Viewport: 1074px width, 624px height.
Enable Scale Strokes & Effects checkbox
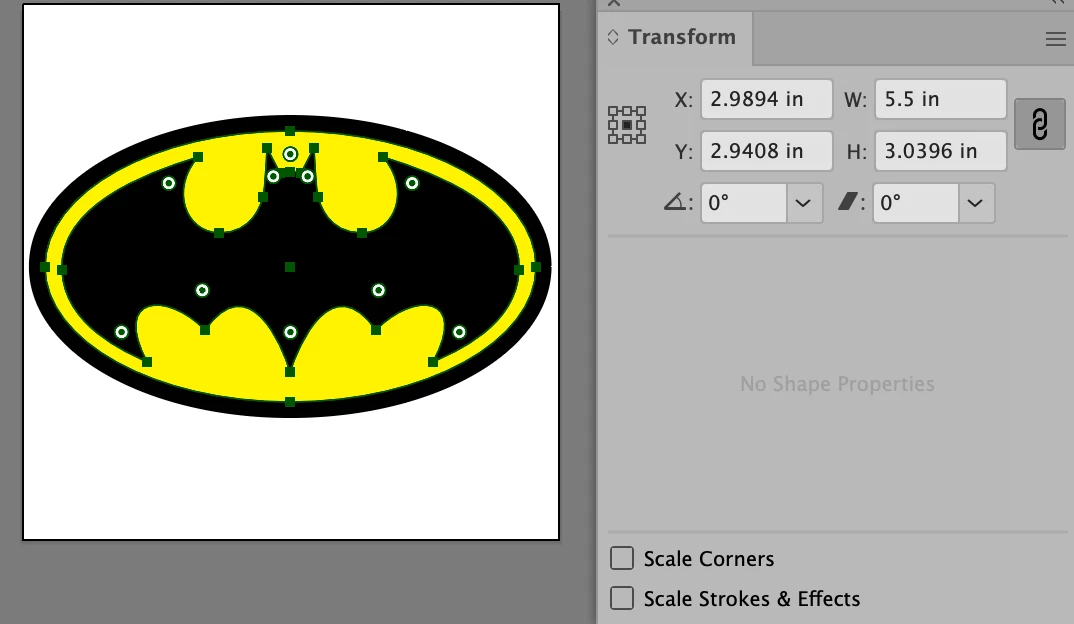tap(622, 598)
